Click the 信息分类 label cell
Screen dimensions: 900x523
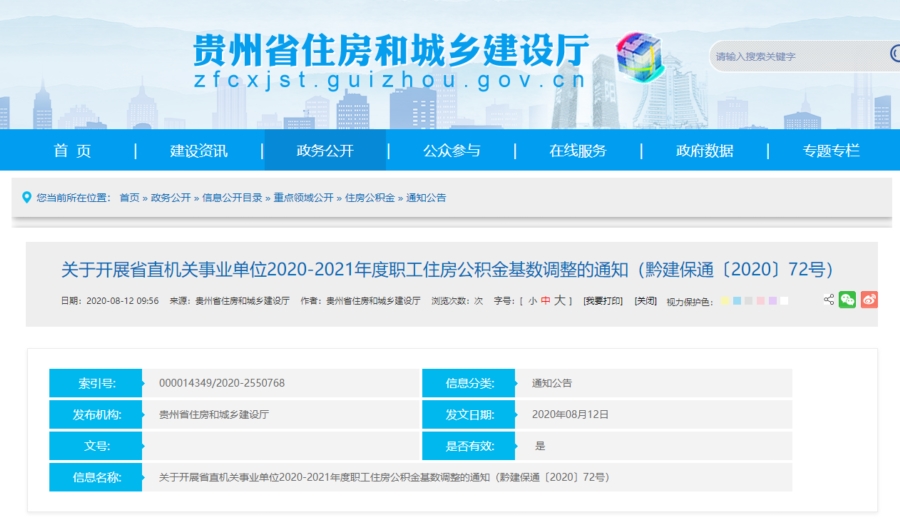point(468,383)
